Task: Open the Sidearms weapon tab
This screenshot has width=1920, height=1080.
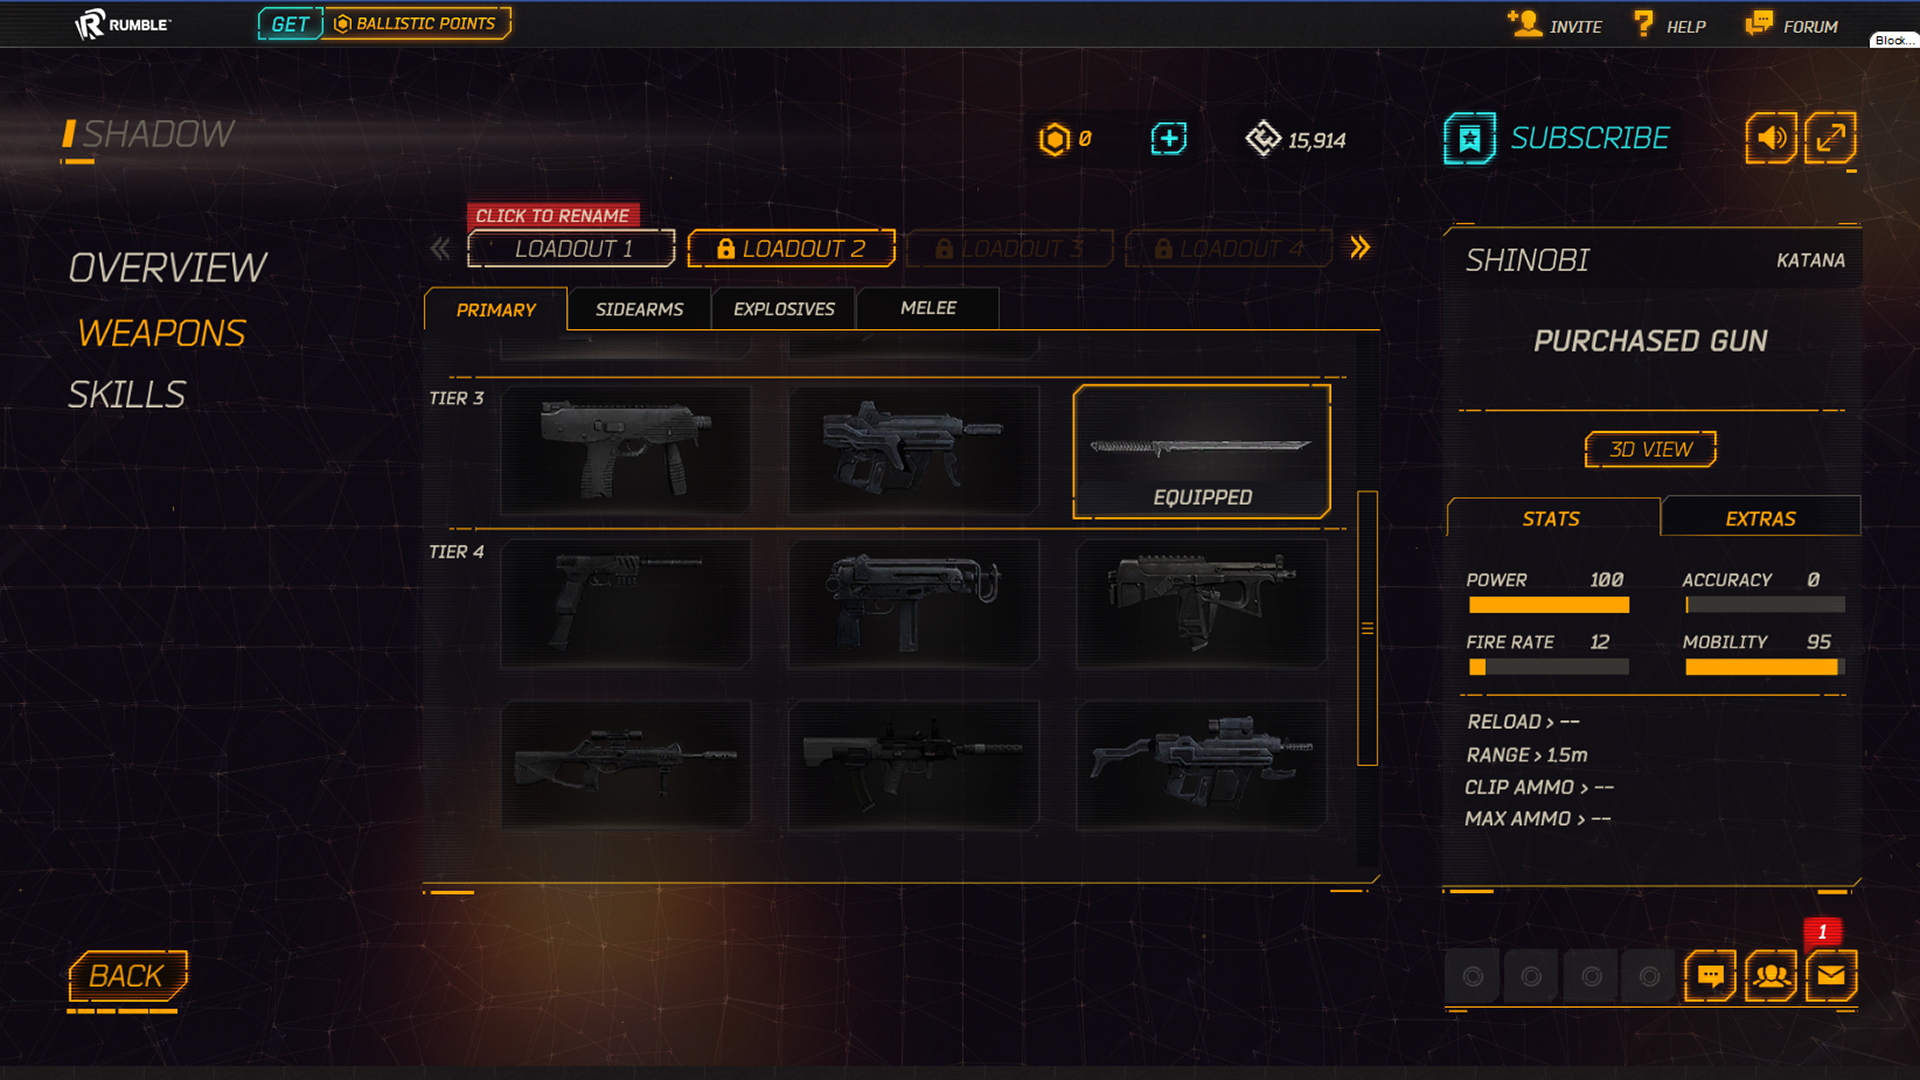Action: coord(639,309)
